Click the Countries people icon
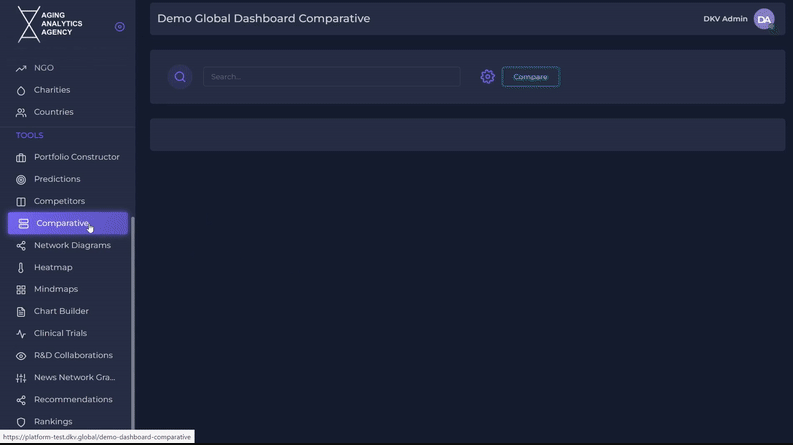Viewport: 793px width, 445px height. point(21,113)
